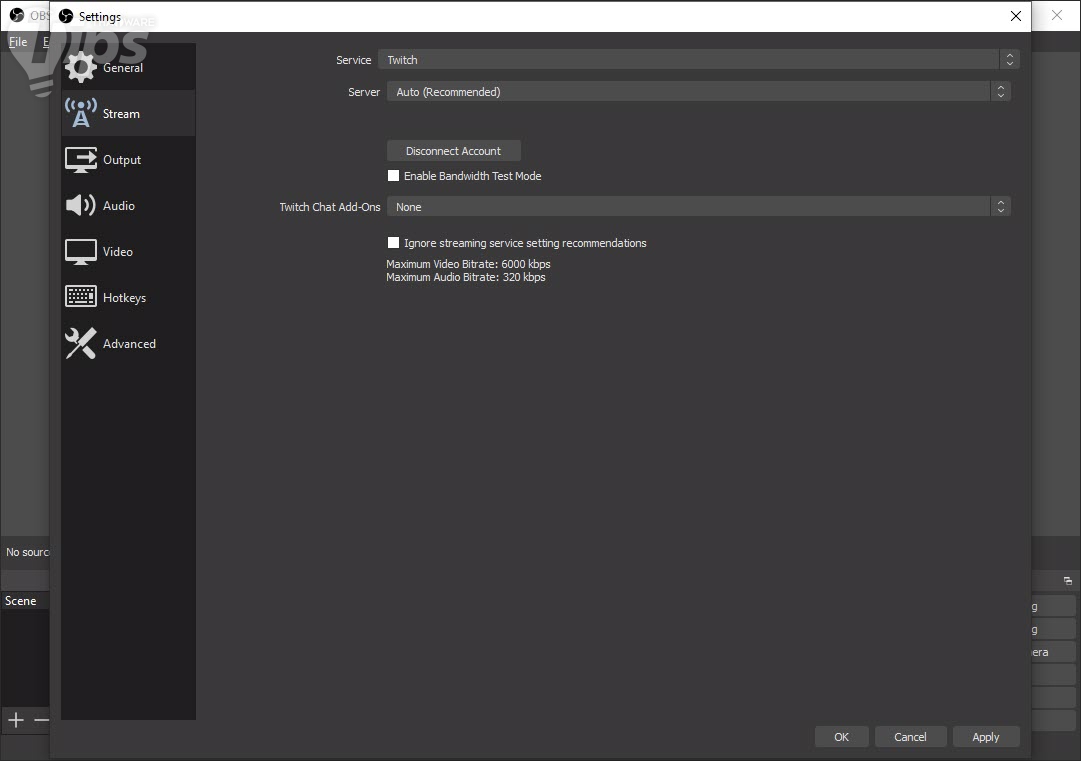Click Disconnect Account button
This screenshot has width=1081, height=761.
[454, 151]
